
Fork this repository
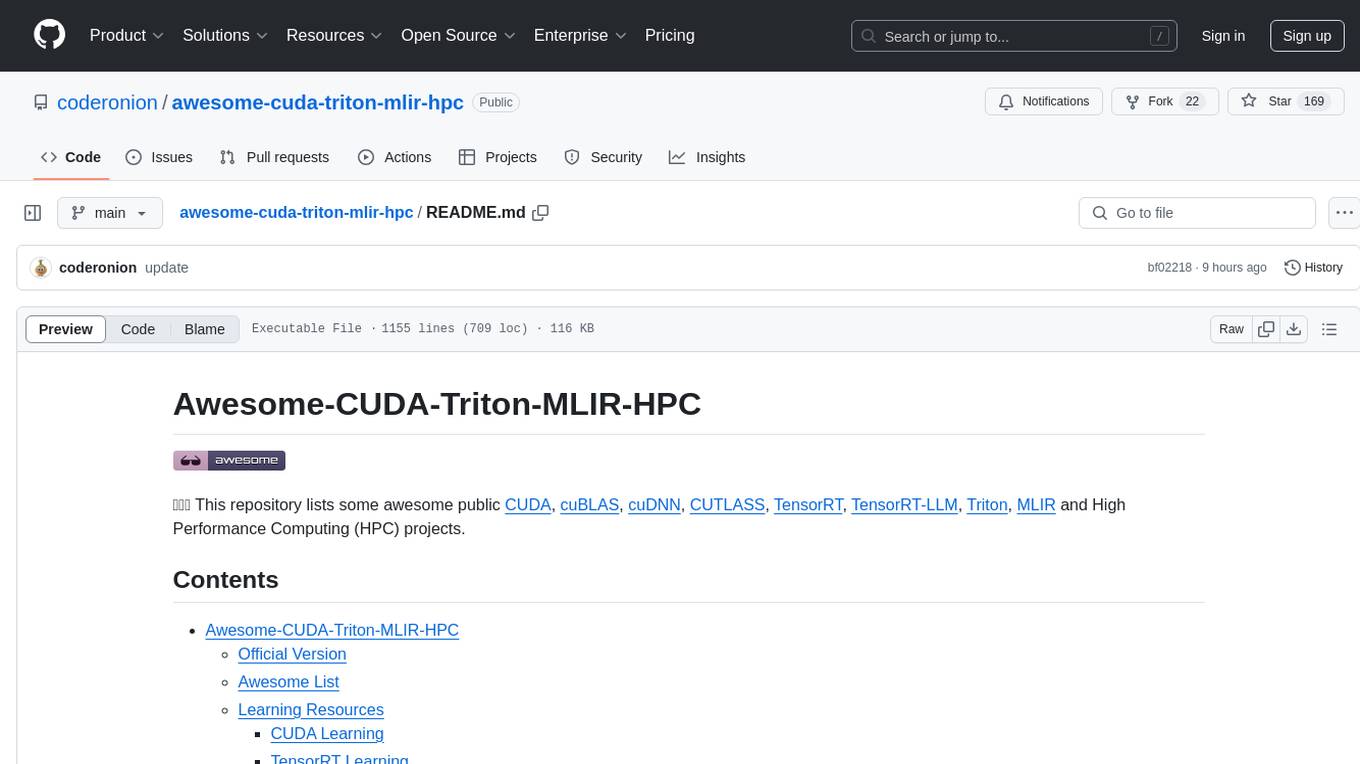(1164, 101)
